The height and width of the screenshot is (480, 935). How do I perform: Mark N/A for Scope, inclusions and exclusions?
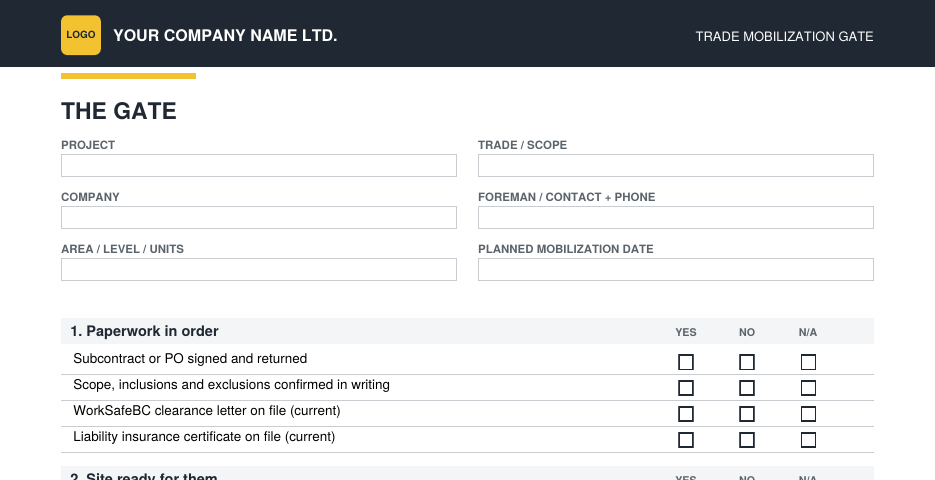coord(808,388)
